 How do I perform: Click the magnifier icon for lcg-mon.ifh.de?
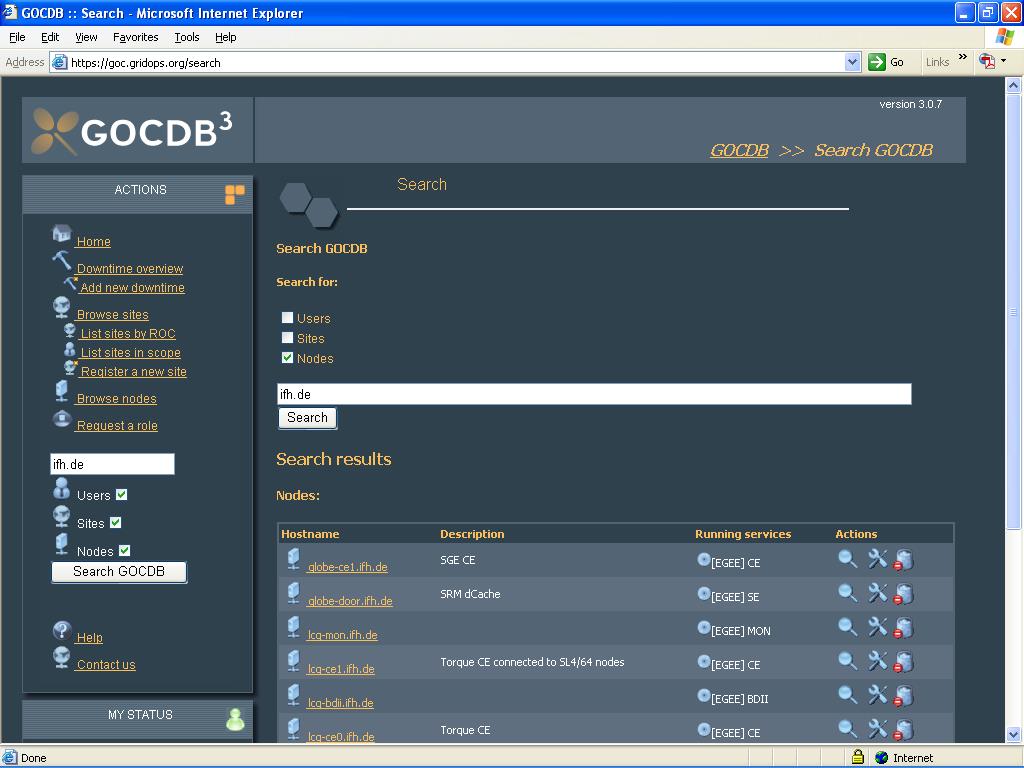tap(848, 627)
